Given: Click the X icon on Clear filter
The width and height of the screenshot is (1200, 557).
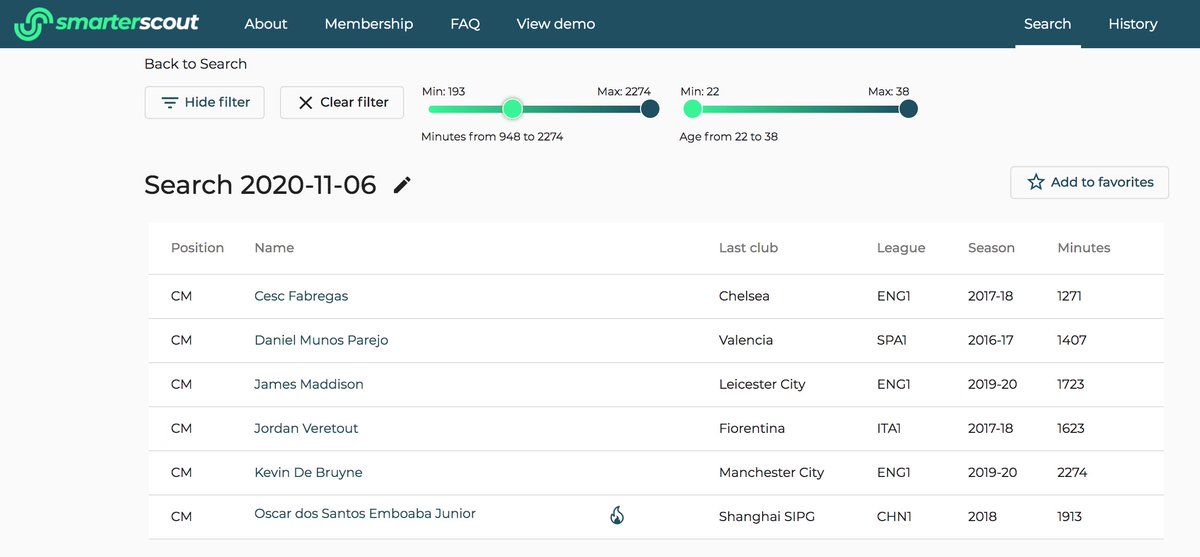Looking at the screenshot, I should (306, 102).
